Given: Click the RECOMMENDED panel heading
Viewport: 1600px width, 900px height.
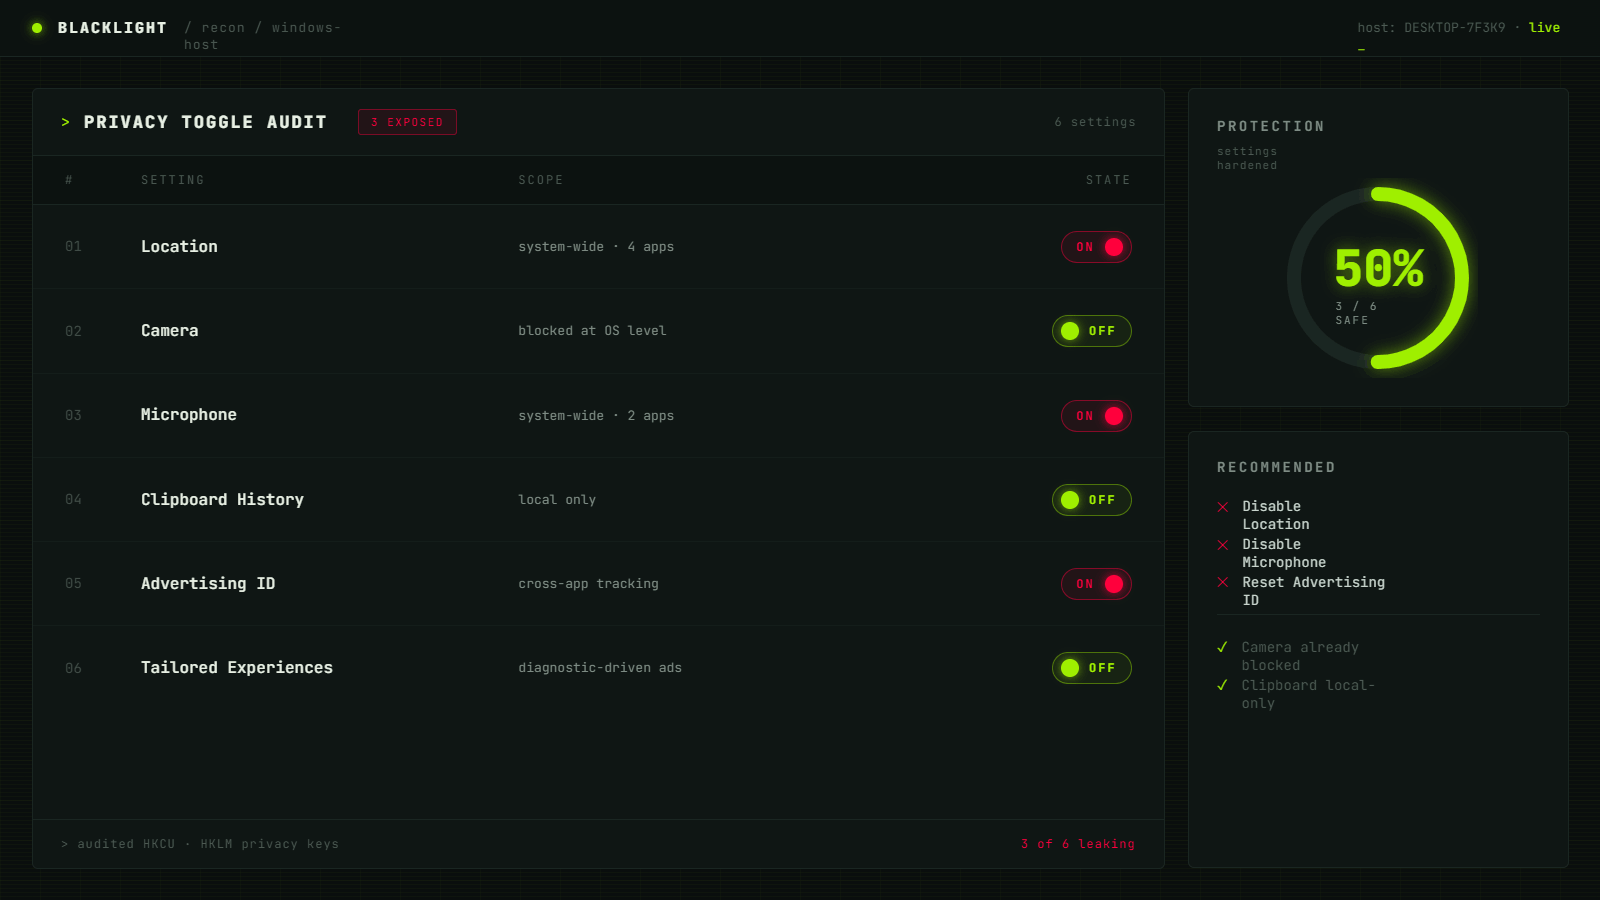Looking at the screenshot, I should 1276,467.
